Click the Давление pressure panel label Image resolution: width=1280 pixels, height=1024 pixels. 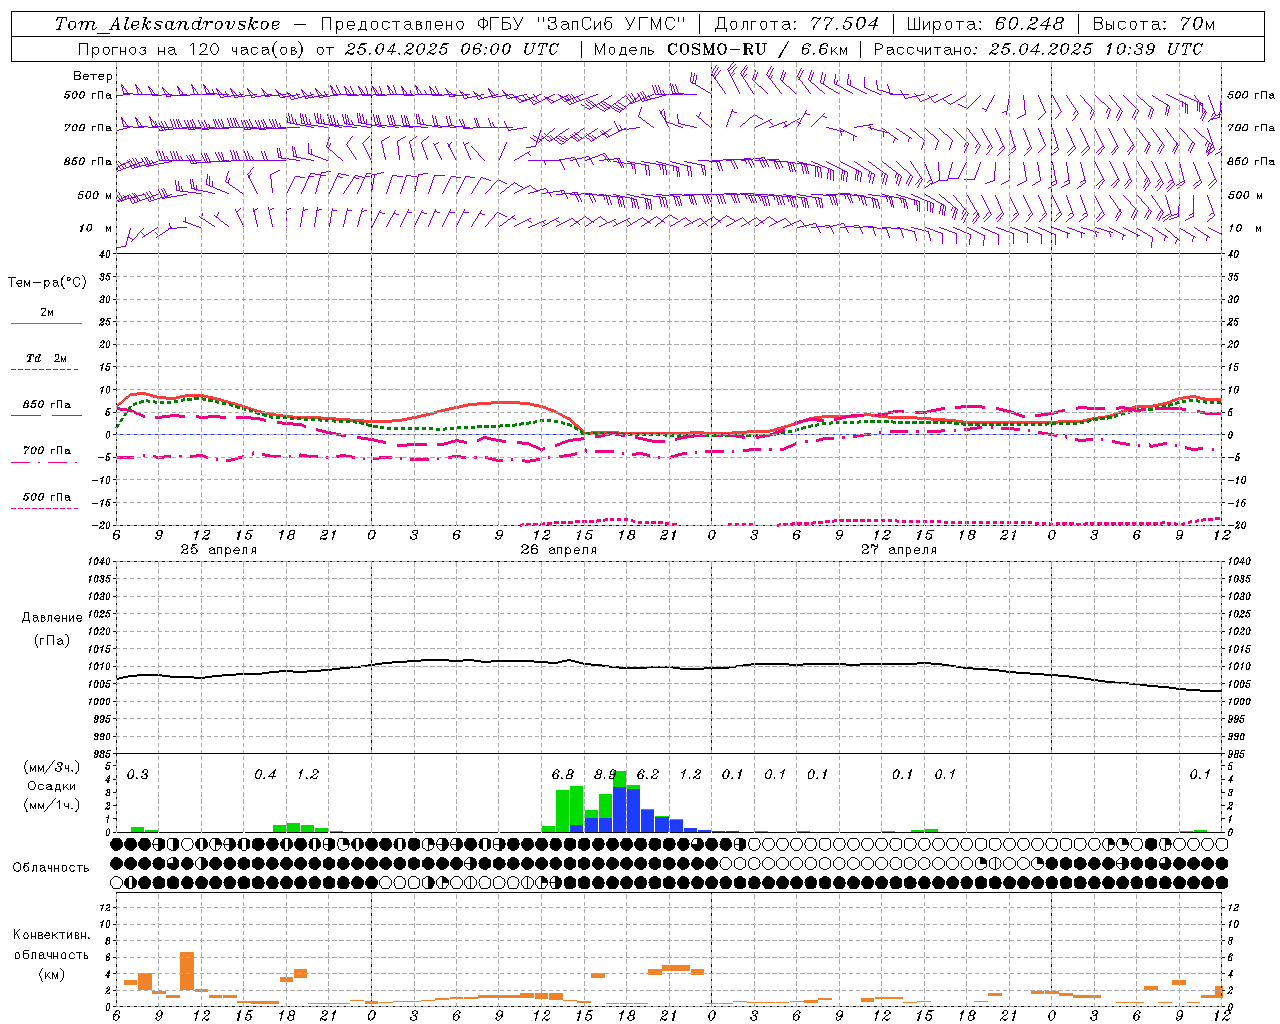(x=52, y=618)
